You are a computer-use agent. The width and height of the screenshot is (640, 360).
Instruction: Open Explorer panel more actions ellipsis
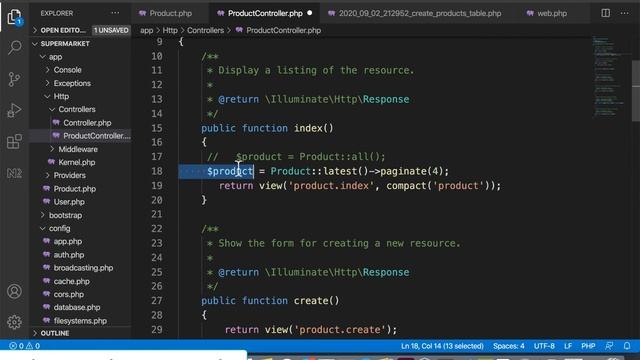pos(115,13)
